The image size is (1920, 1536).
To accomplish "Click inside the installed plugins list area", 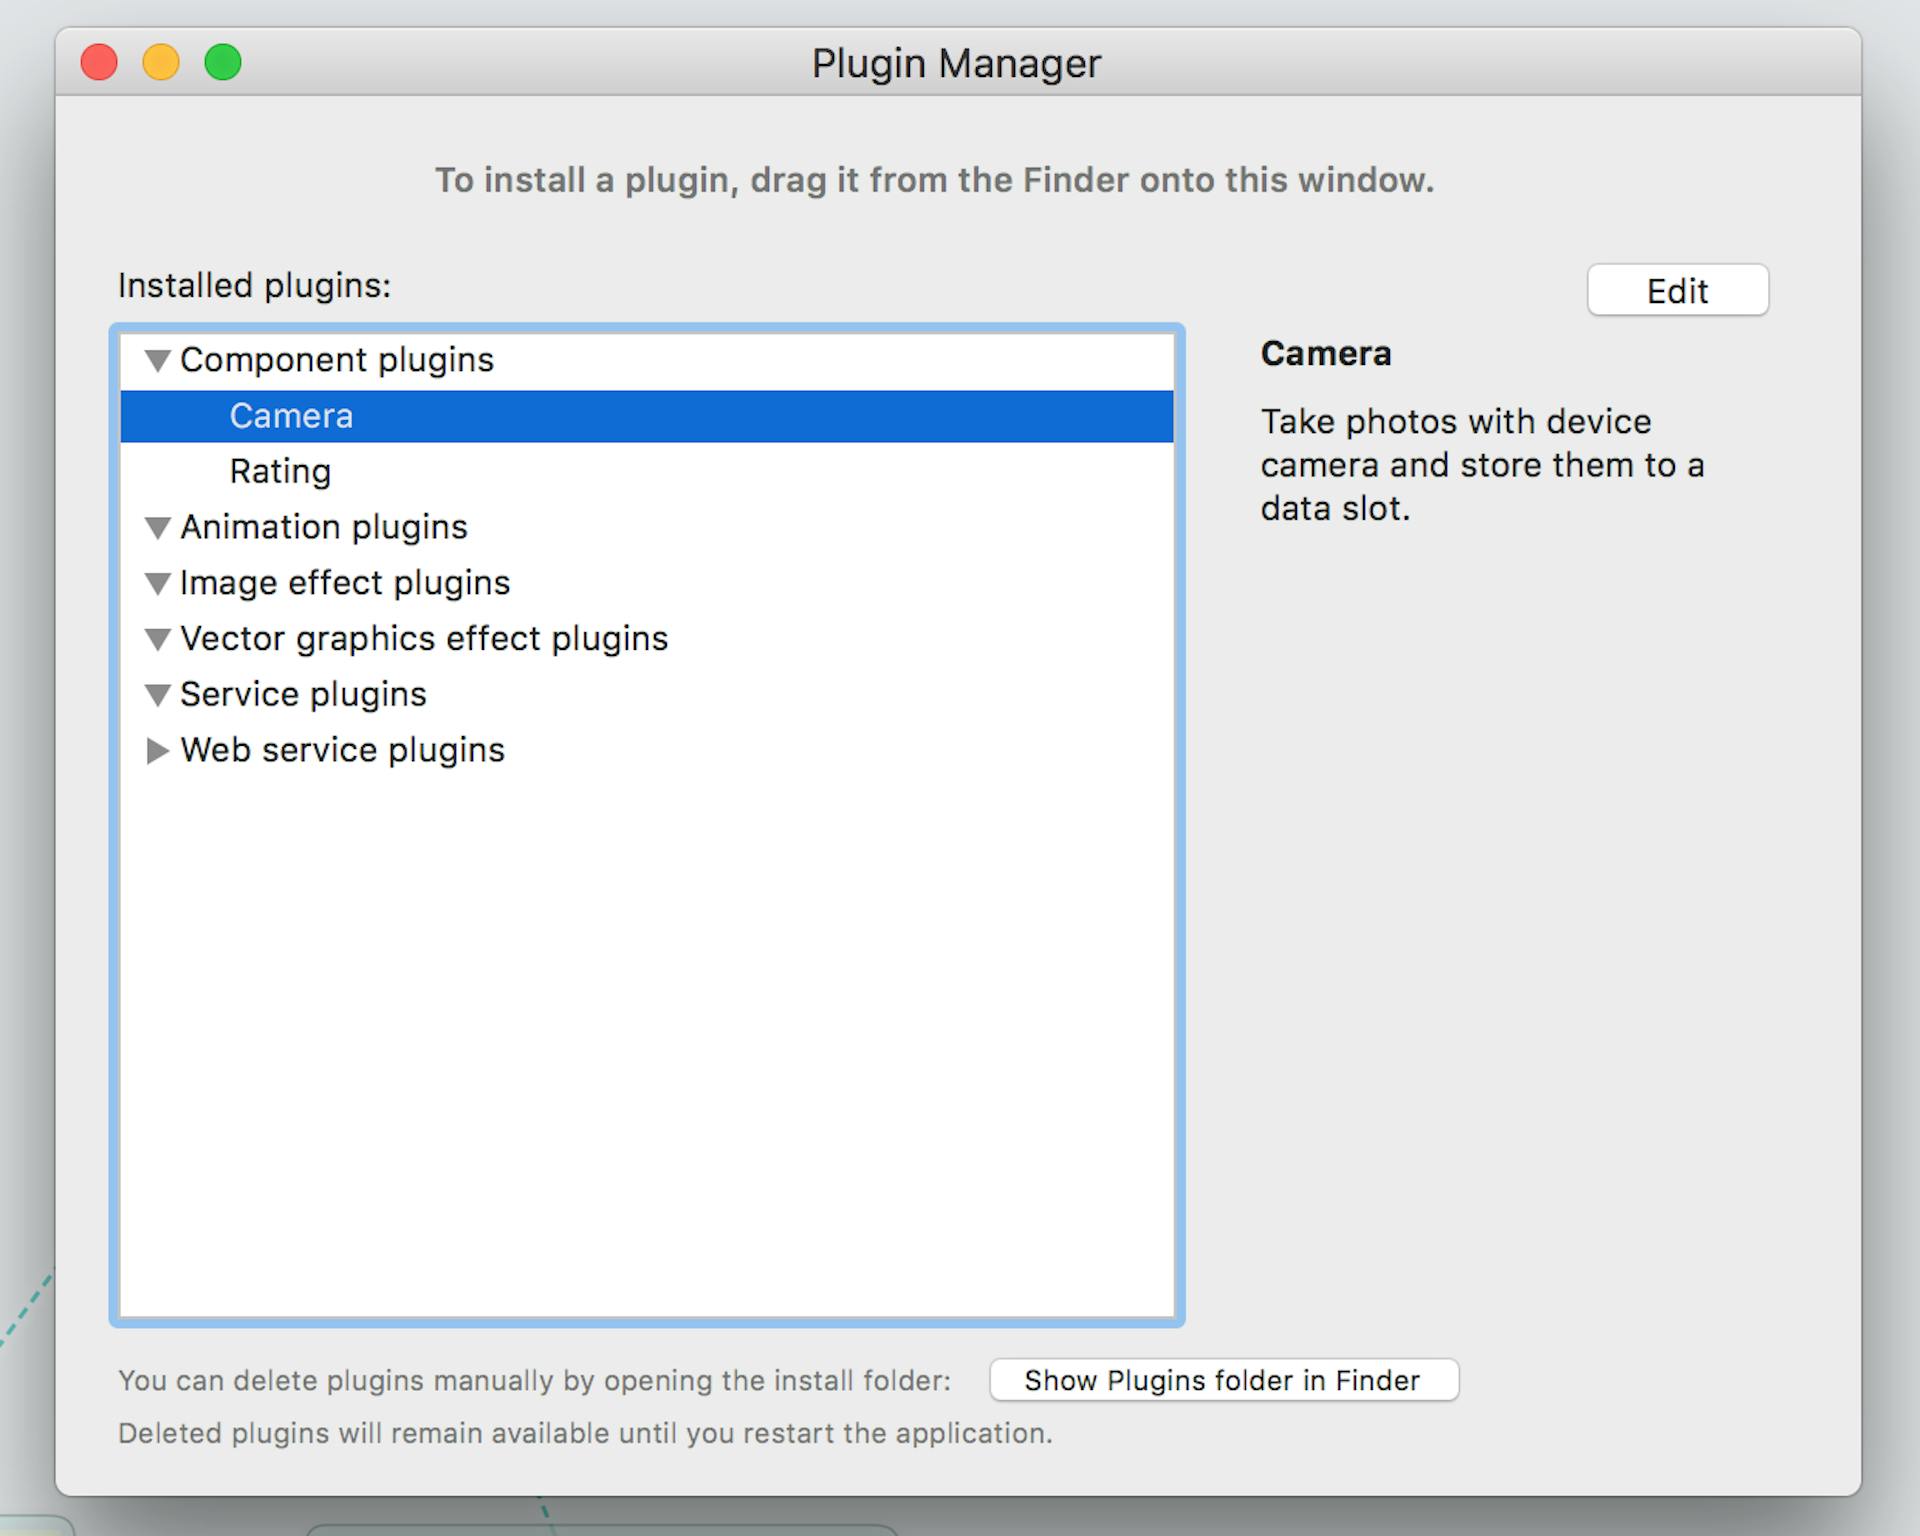I will pyautogui.click(x=650, y=1000).
